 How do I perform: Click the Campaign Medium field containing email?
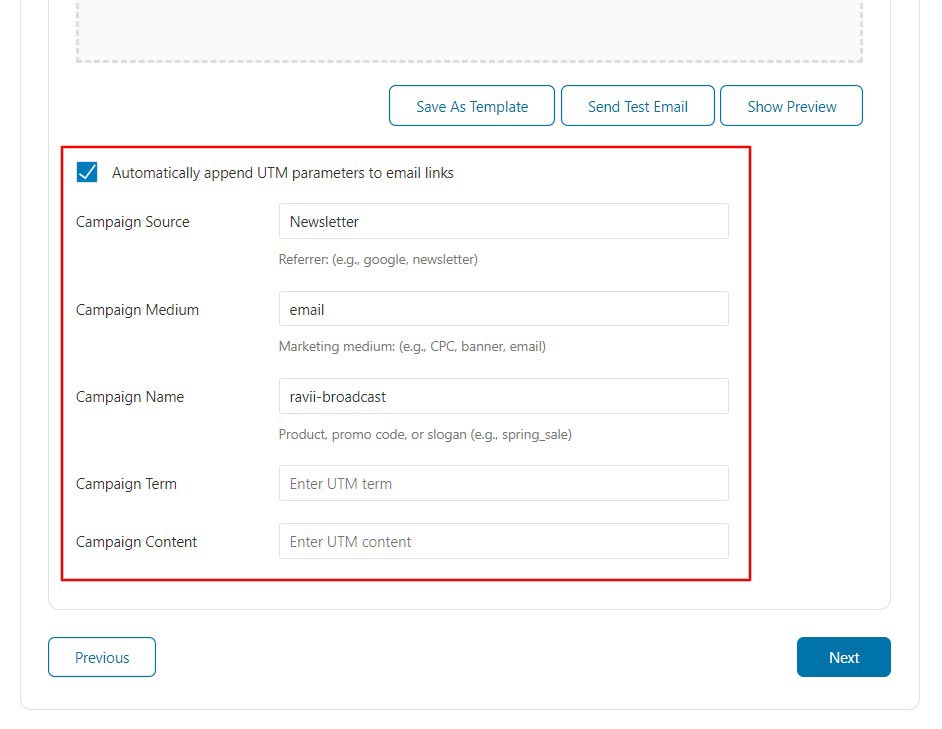(503, 309)
